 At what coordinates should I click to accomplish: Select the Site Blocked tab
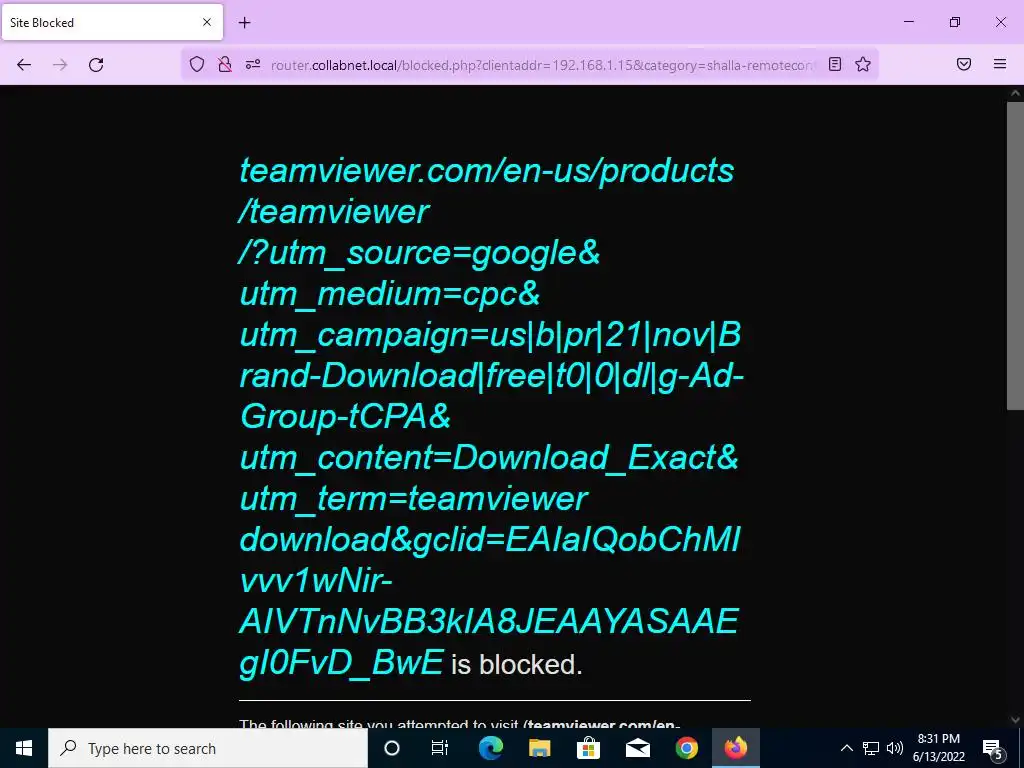click(x=112, y=22)
